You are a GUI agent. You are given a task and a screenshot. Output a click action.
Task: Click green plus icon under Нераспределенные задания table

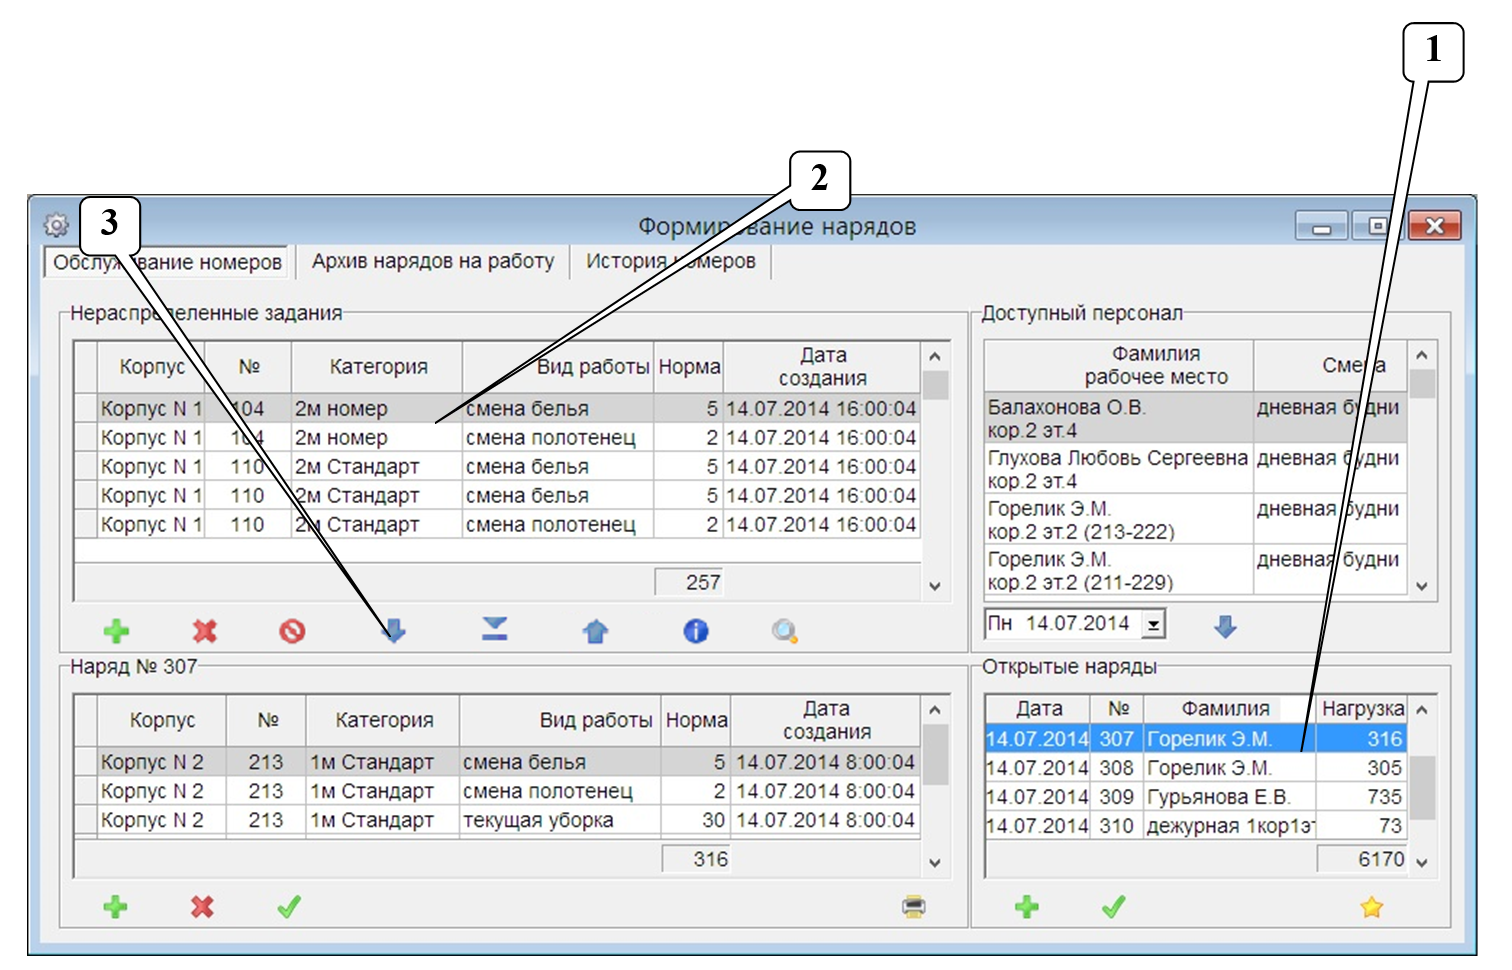click(116, 631)
